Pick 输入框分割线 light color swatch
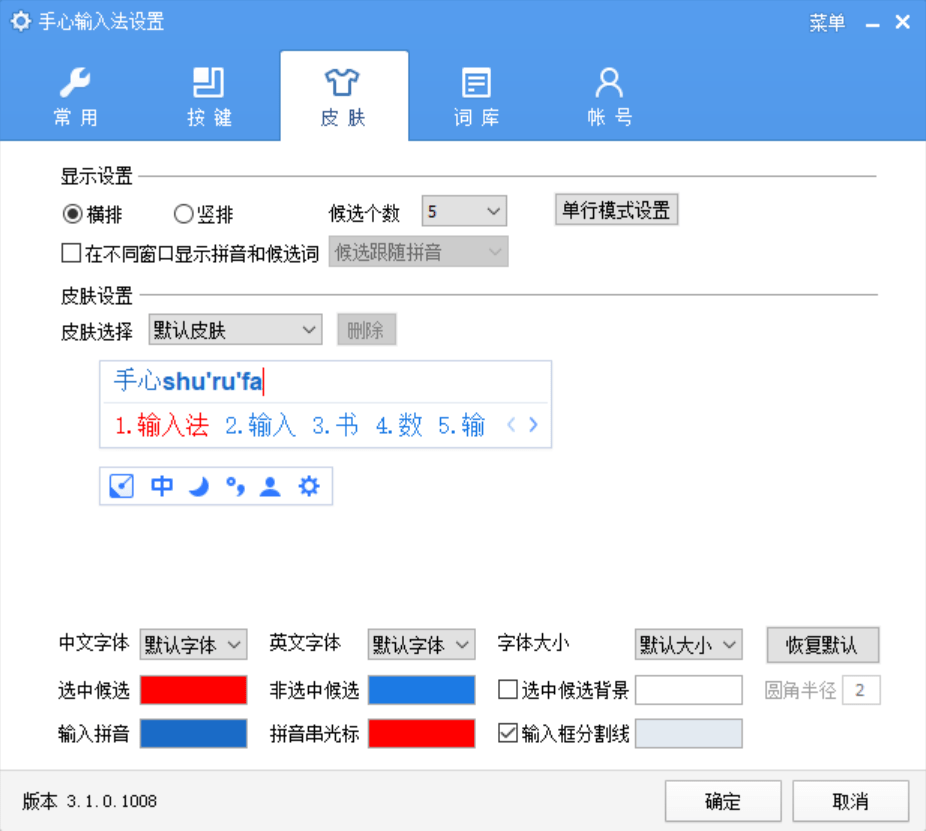 click(x=689, y=734)
